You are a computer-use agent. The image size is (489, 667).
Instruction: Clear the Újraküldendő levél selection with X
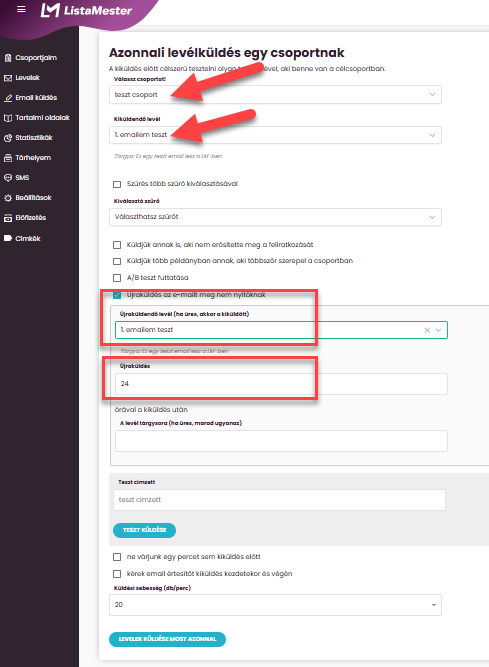(427, 330)
